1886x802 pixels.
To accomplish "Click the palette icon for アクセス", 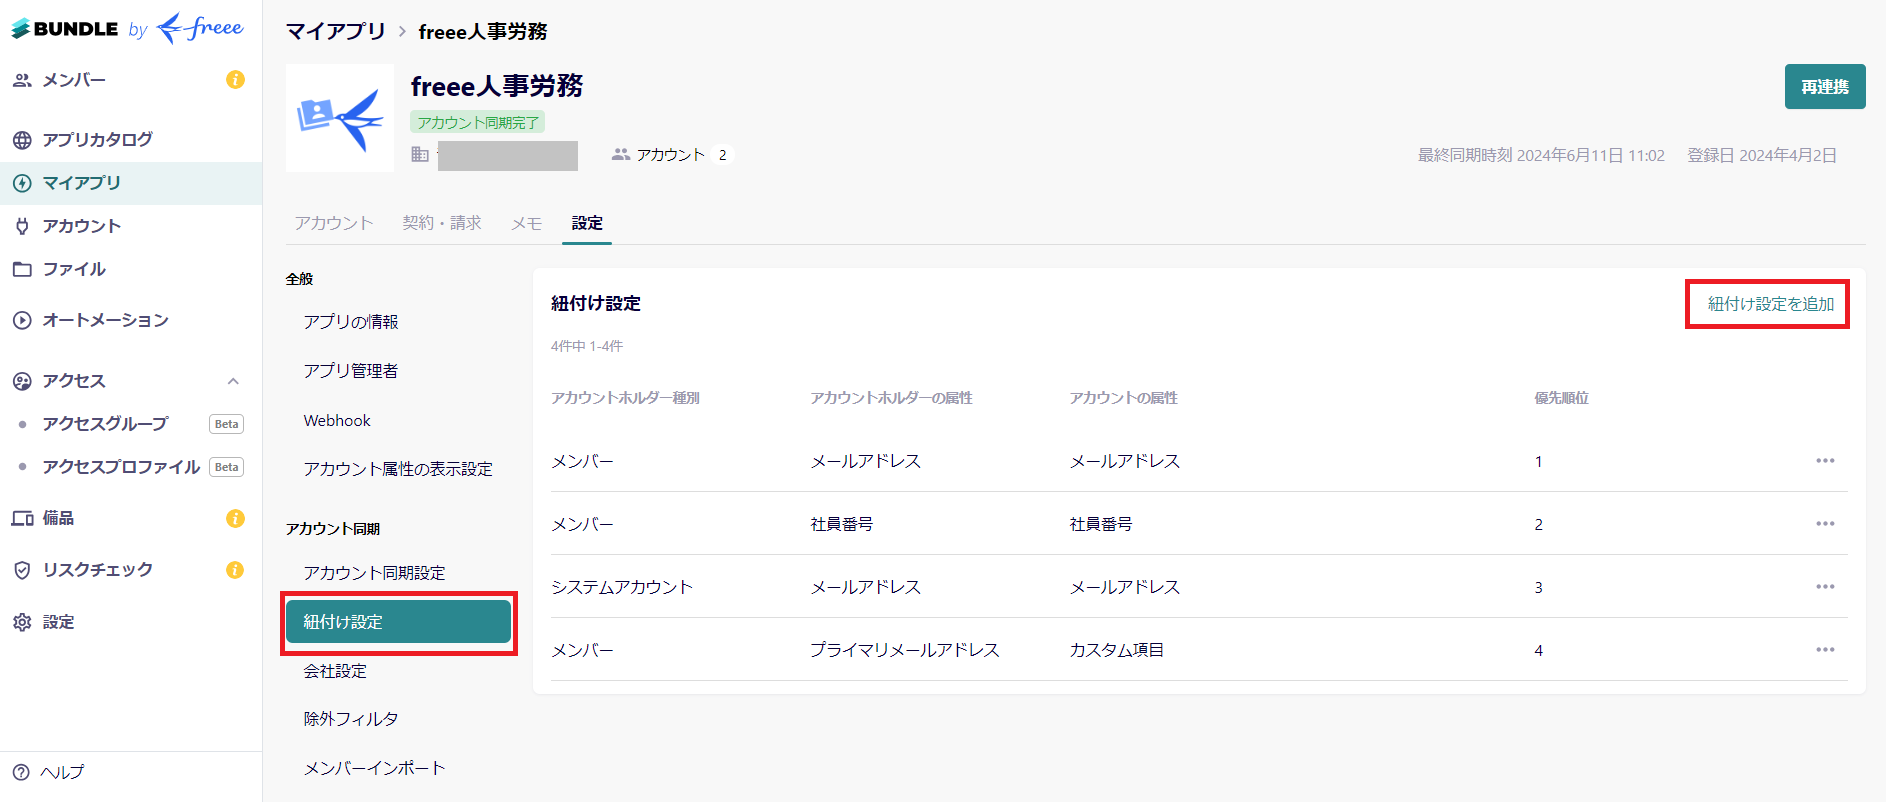I will (x=22, y=381).
